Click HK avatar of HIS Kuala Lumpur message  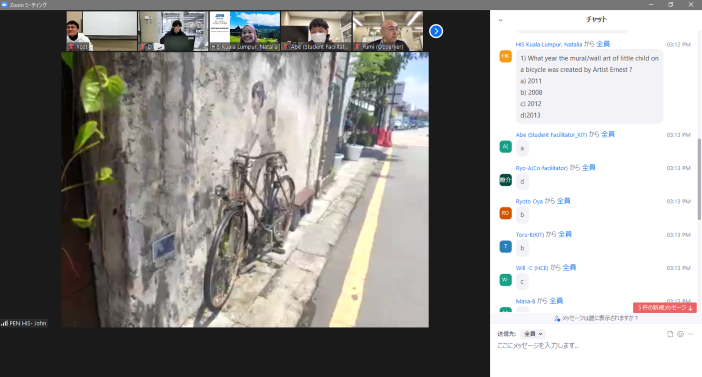pyautogui.click(x=505, y=56)
